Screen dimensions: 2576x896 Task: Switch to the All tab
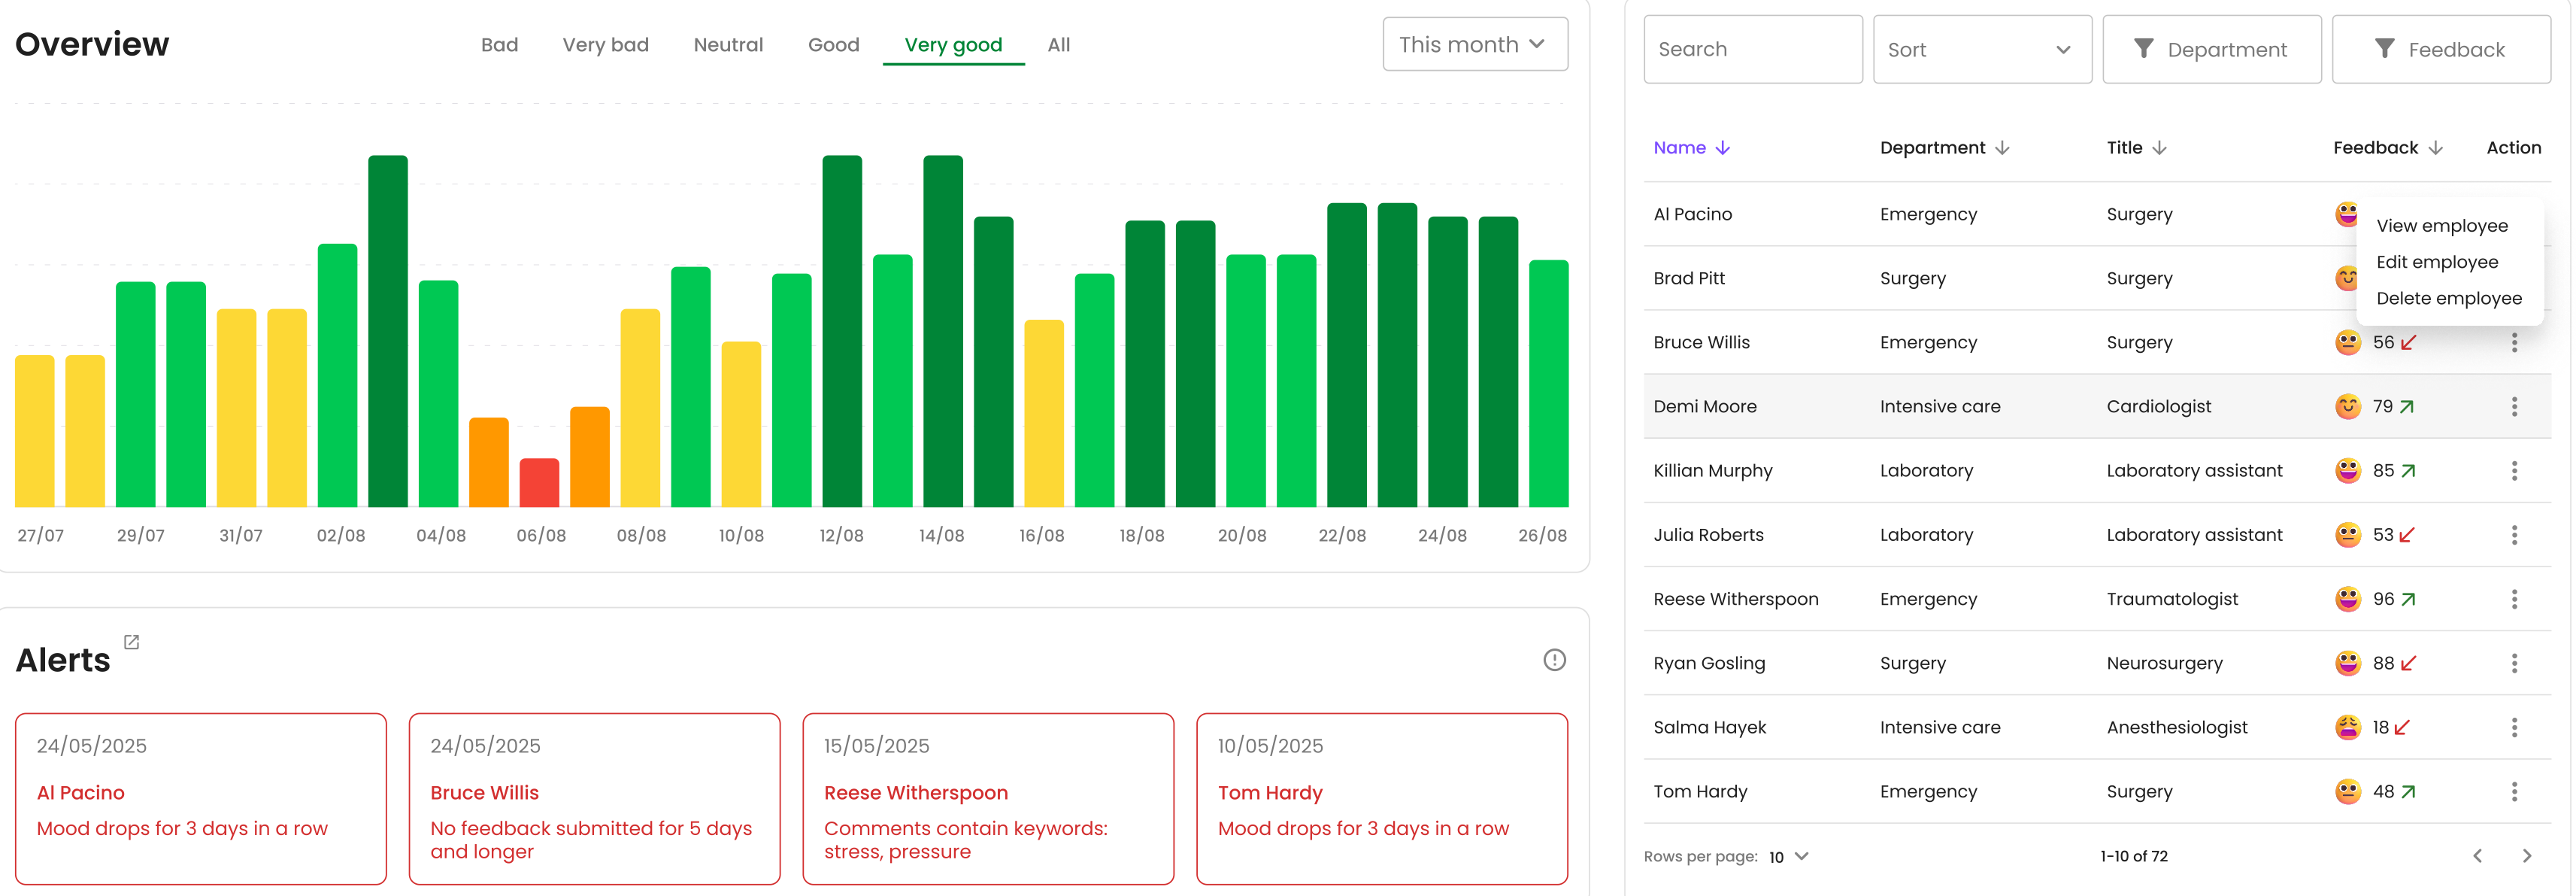(x=1058, y=45)
